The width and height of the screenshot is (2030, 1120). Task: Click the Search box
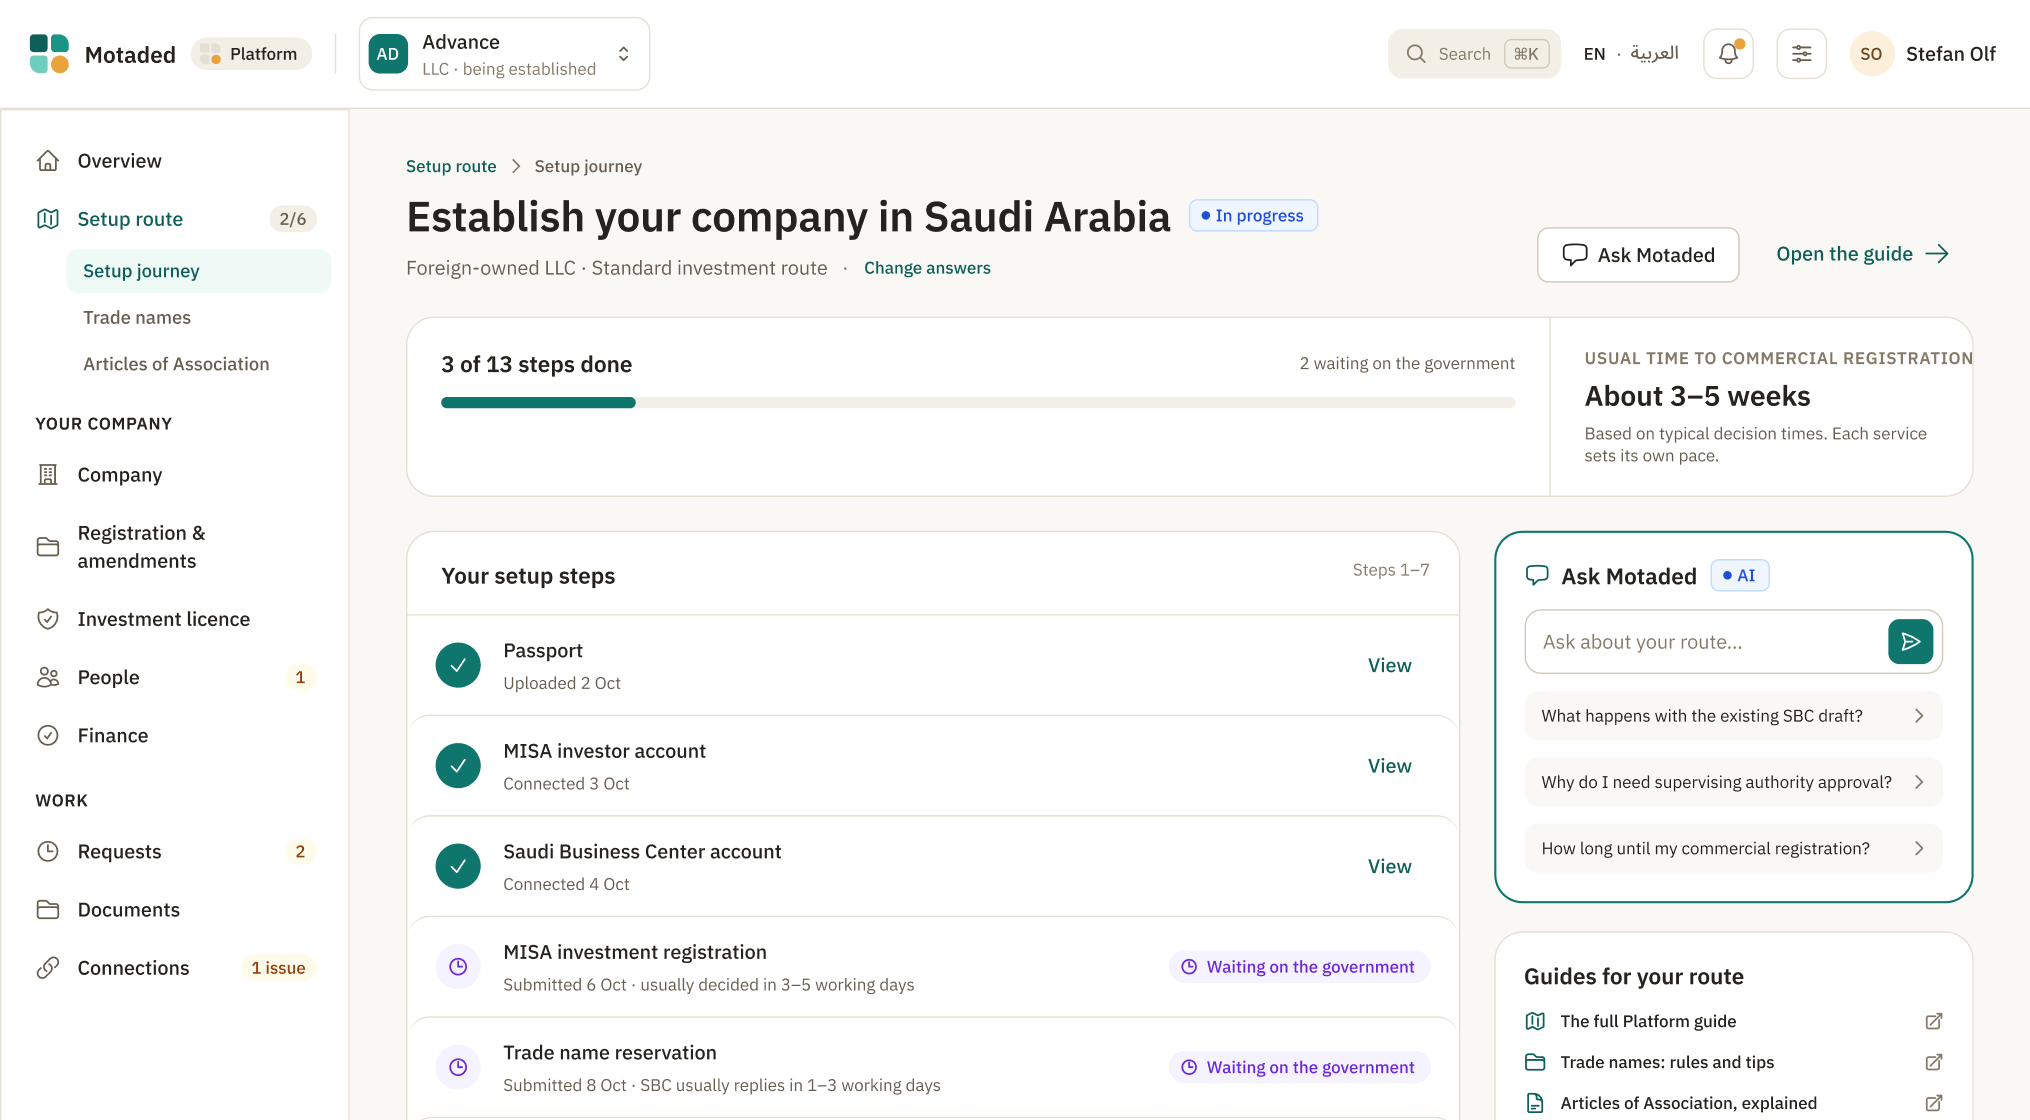tap(1474, 54)
